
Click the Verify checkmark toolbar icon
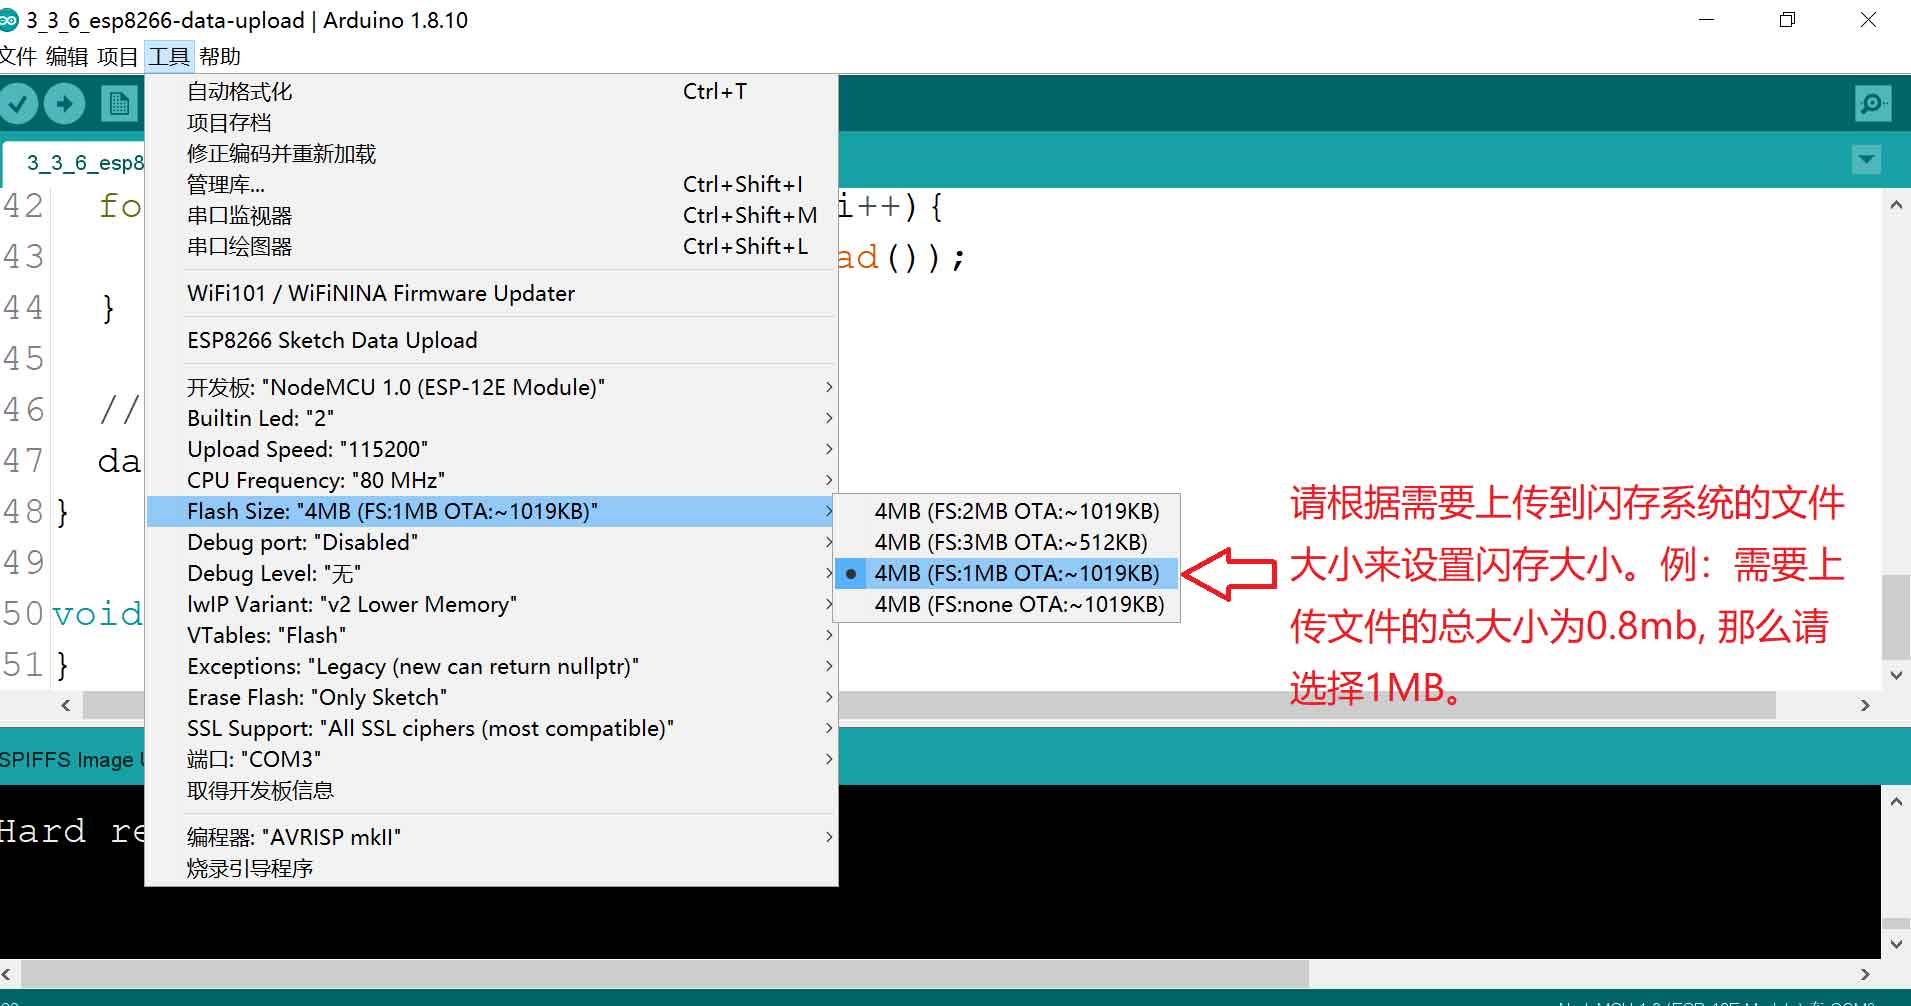(x=17, y=103)
